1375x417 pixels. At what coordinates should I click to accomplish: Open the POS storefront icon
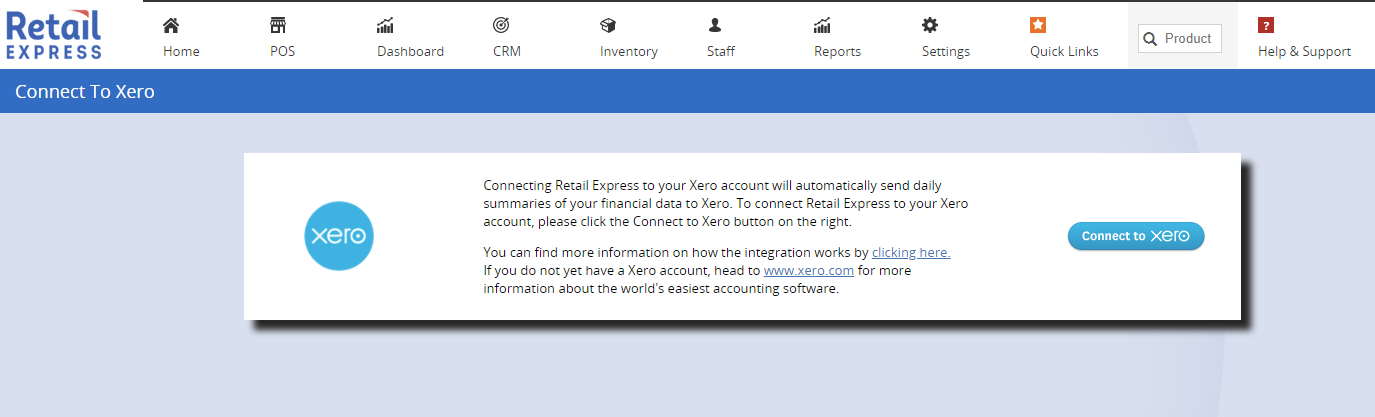click(x=278, y=25)
